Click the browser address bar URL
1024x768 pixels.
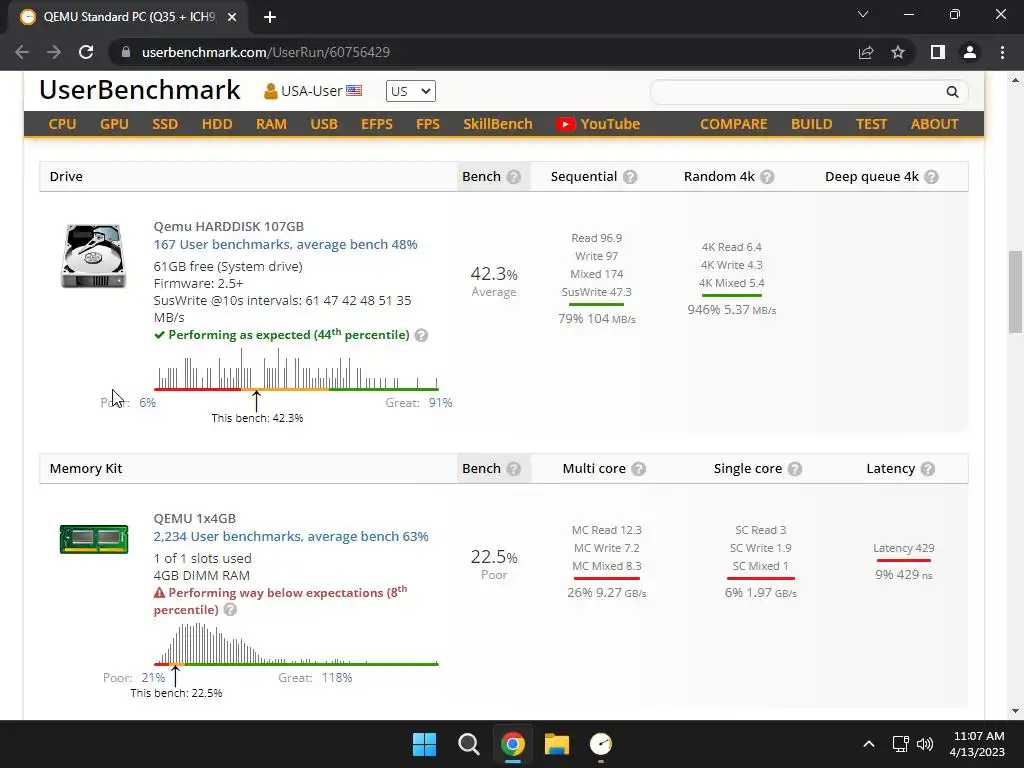click(266, 52)
